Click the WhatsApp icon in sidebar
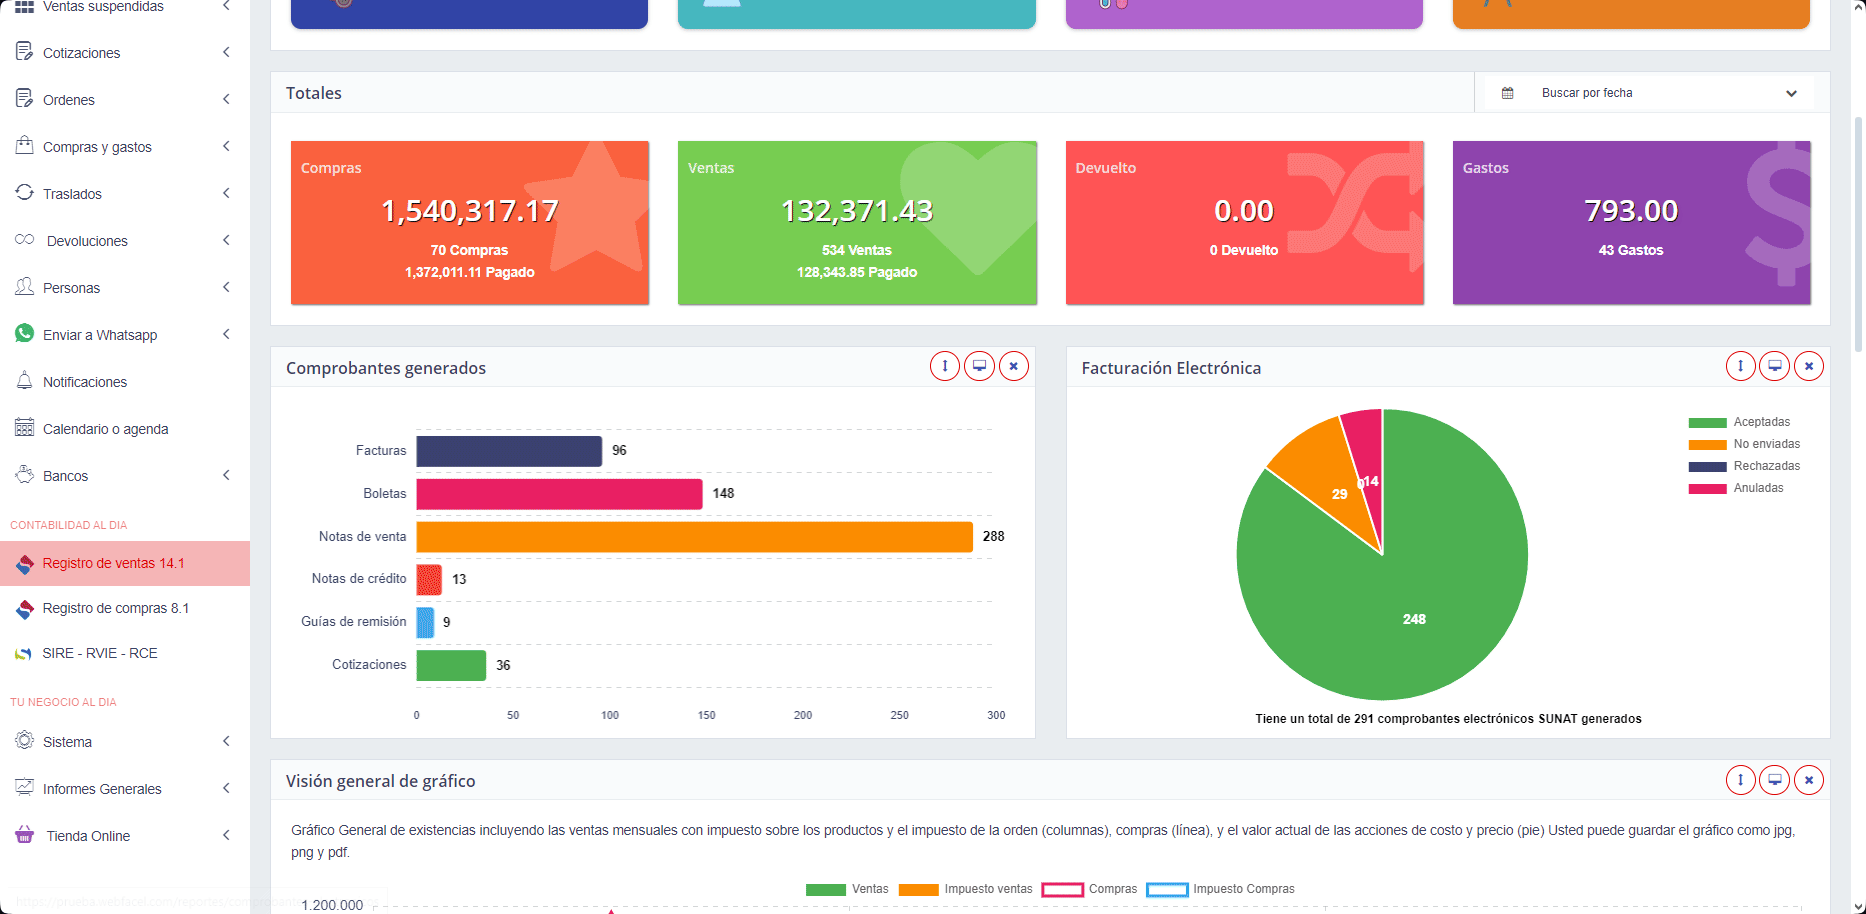This screenshot has height=914, width=1866. click(x=25, y=334)
